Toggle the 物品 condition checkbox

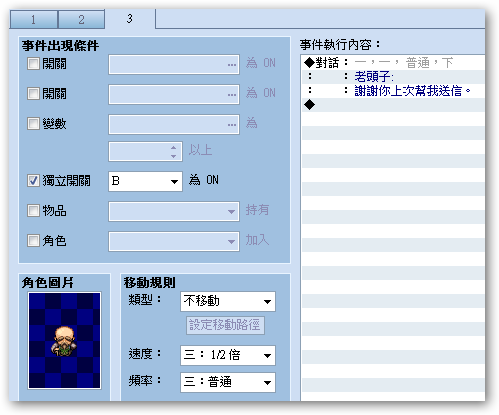tap(33, 210)
